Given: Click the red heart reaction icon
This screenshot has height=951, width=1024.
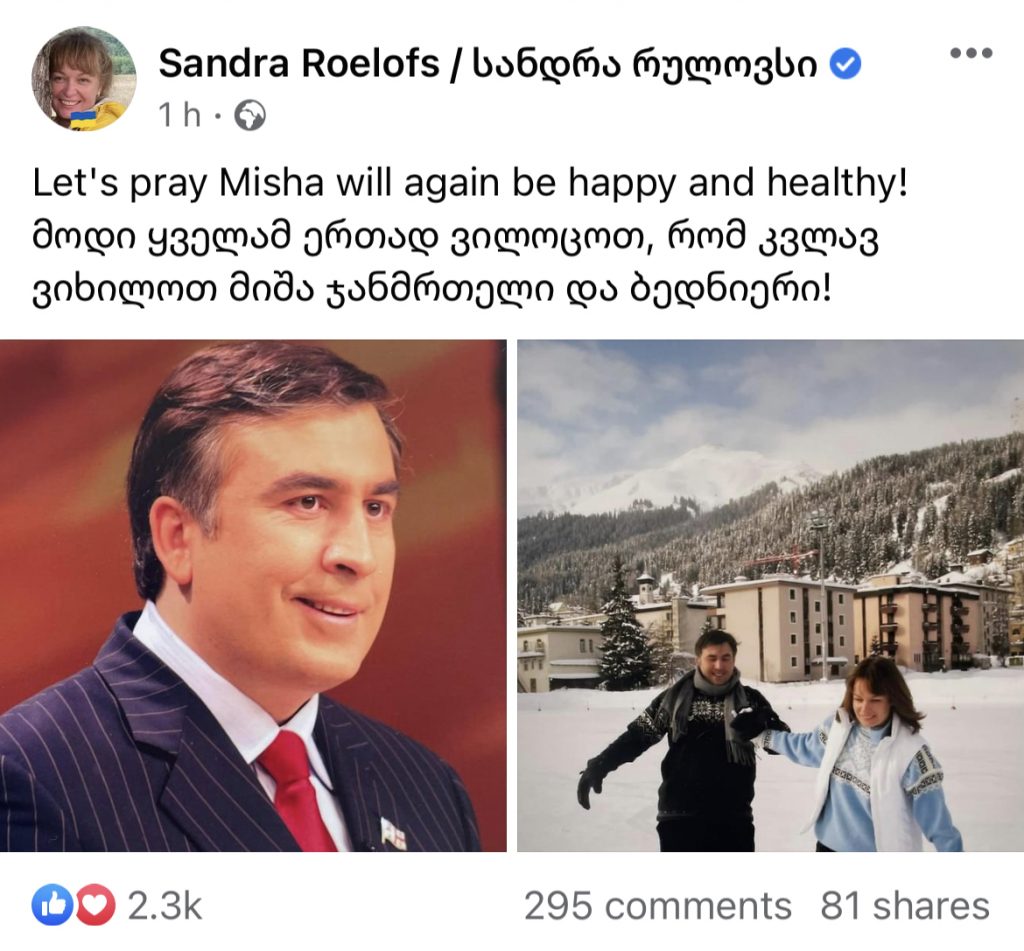Looking at the screenshot, I should pyautogui.click(x=95, y=905).
